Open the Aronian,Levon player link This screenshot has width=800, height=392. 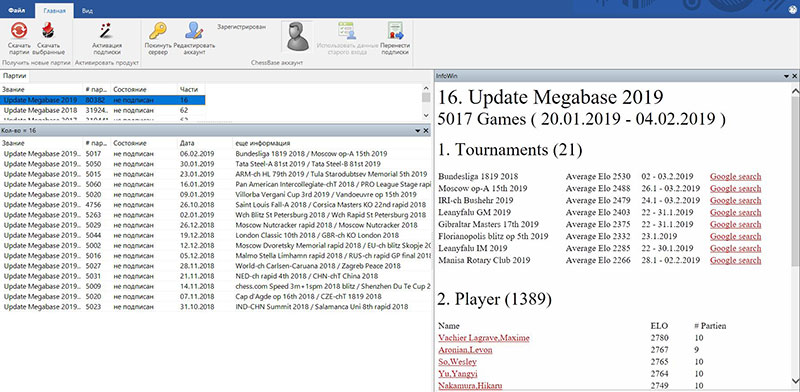[x=465, y=350]
